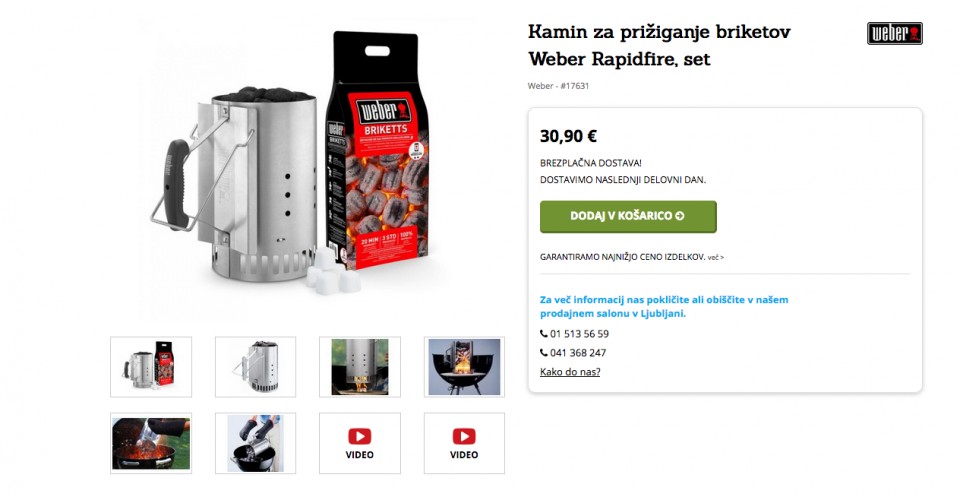Click the Weber brand logo
Viewport: 960px width, 500px height.
coord(894,34)
